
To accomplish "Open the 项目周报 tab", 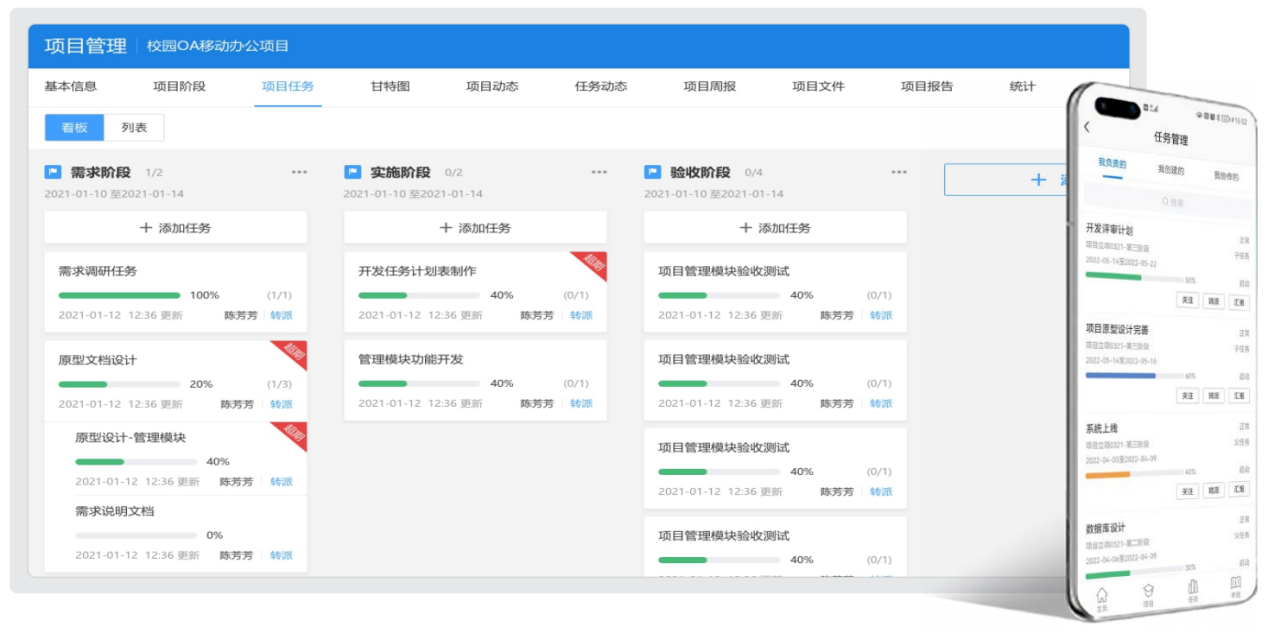I will coord(710,86).
